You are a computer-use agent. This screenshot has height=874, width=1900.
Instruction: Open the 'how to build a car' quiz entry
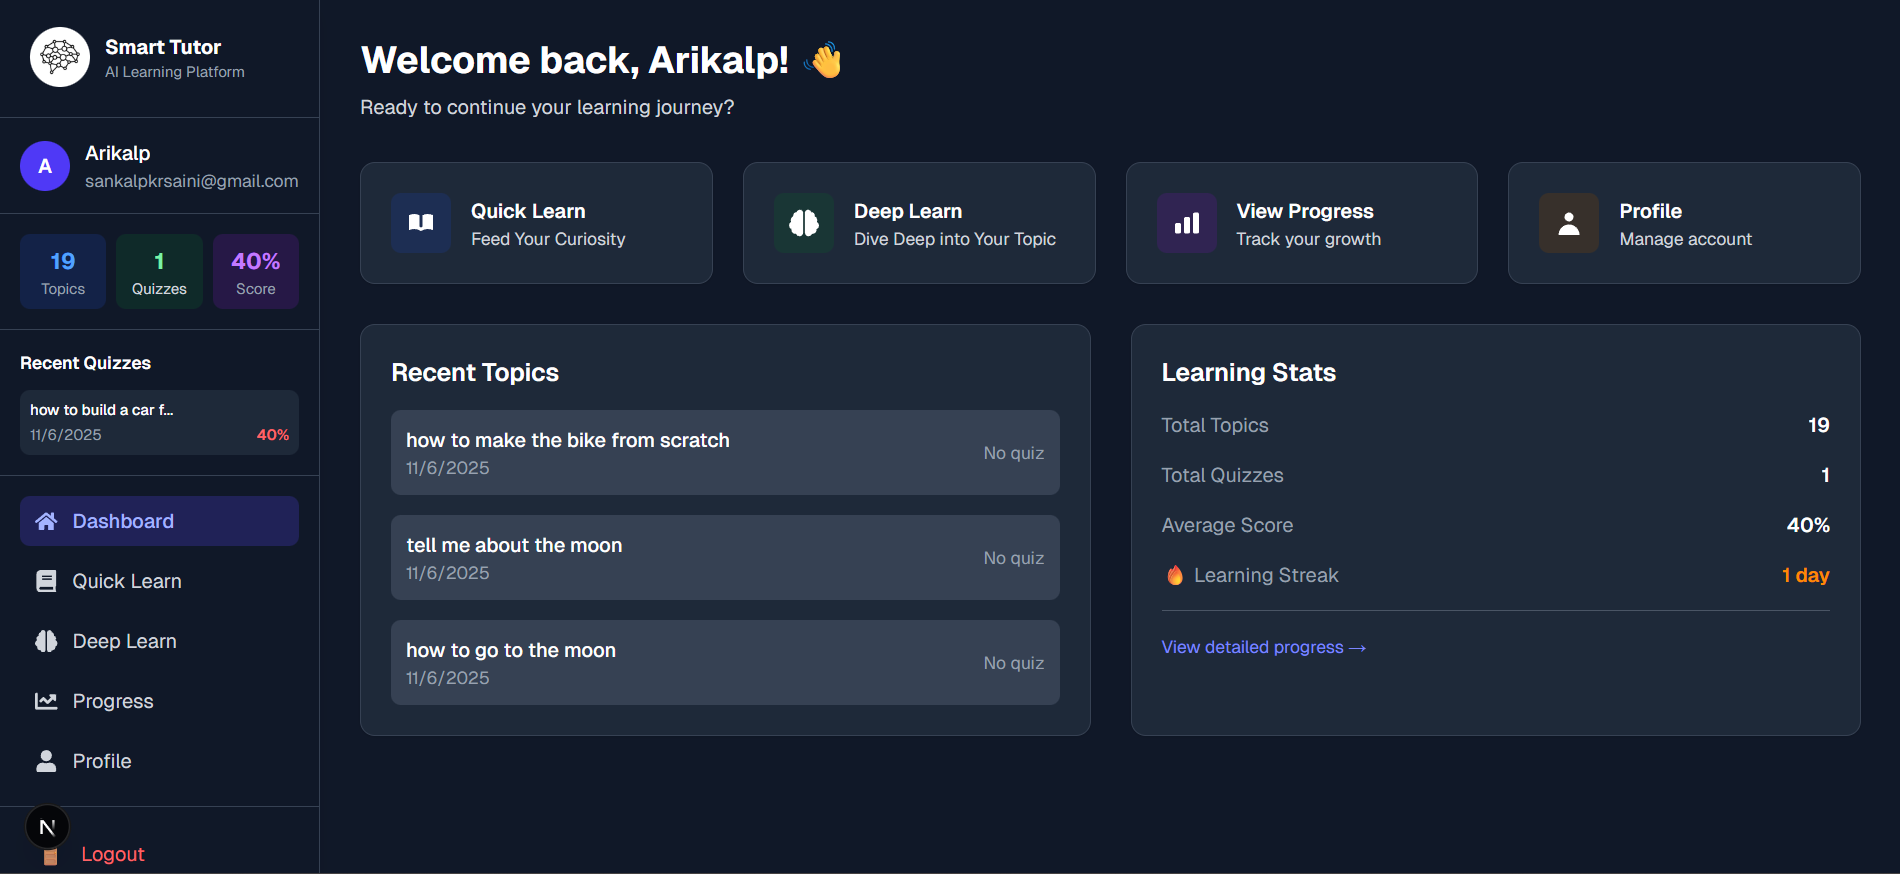point(158,422)
